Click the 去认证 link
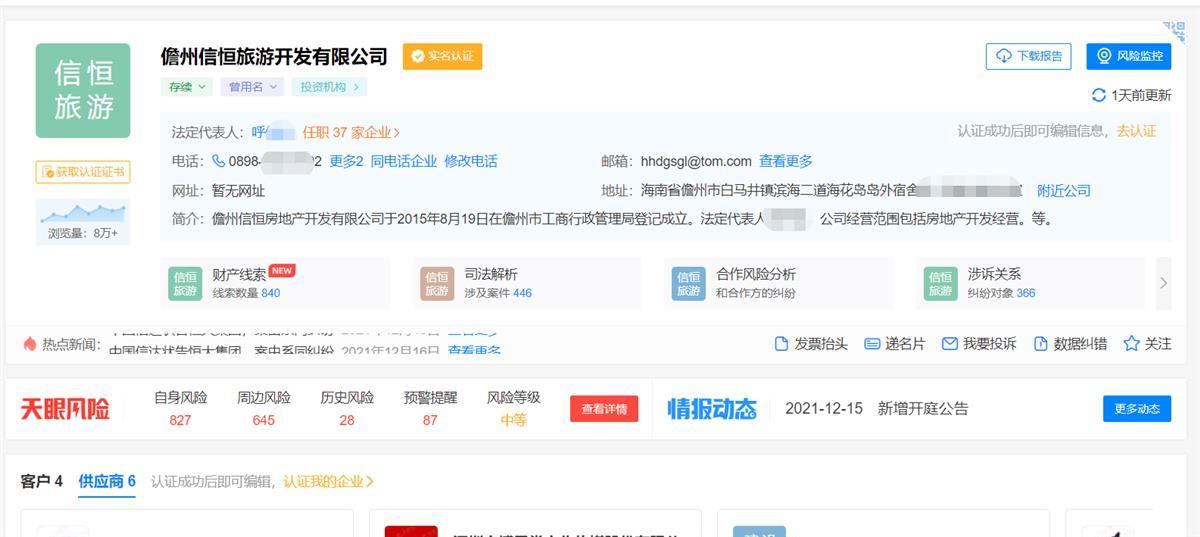This screenshot has height=537, width=1200. pos(1136,131)
